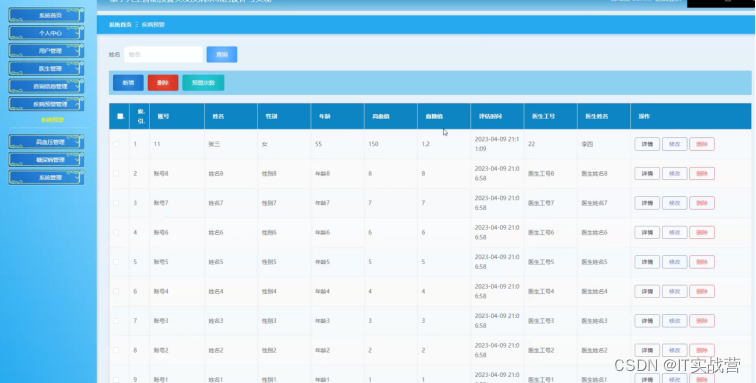Expand the 咨询信息管理 sidebar menu
756x383 pixels.
pyautogui.click(x=46, y=86)
